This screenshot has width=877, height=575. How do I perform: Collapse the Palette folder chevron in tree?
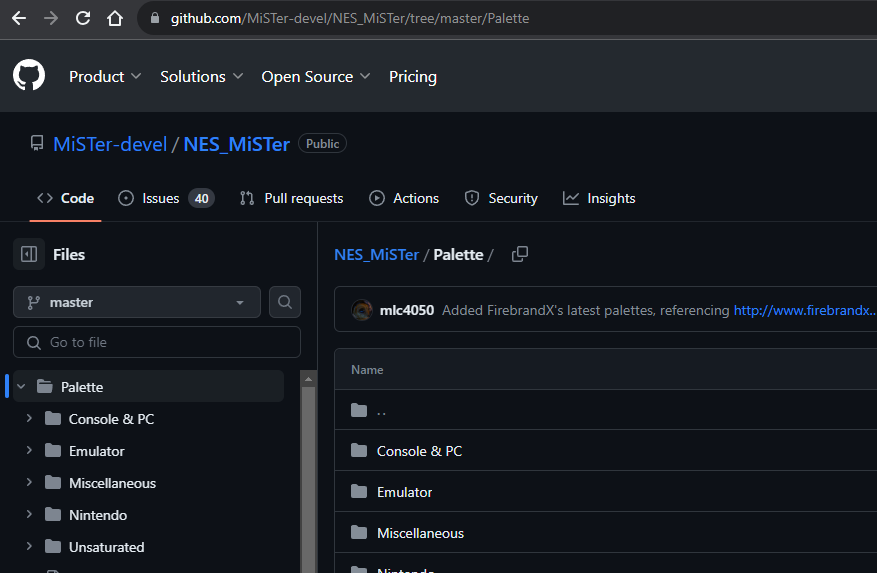click(x=22, y=387)
